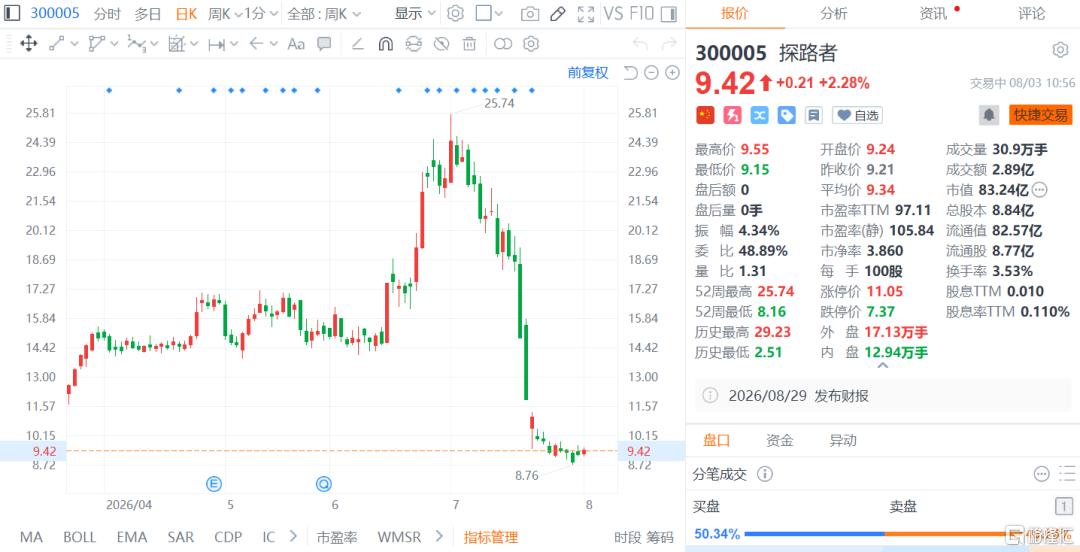
Task: Select the move/crosshair cursor tool
Action: click(x=28, y=44)
